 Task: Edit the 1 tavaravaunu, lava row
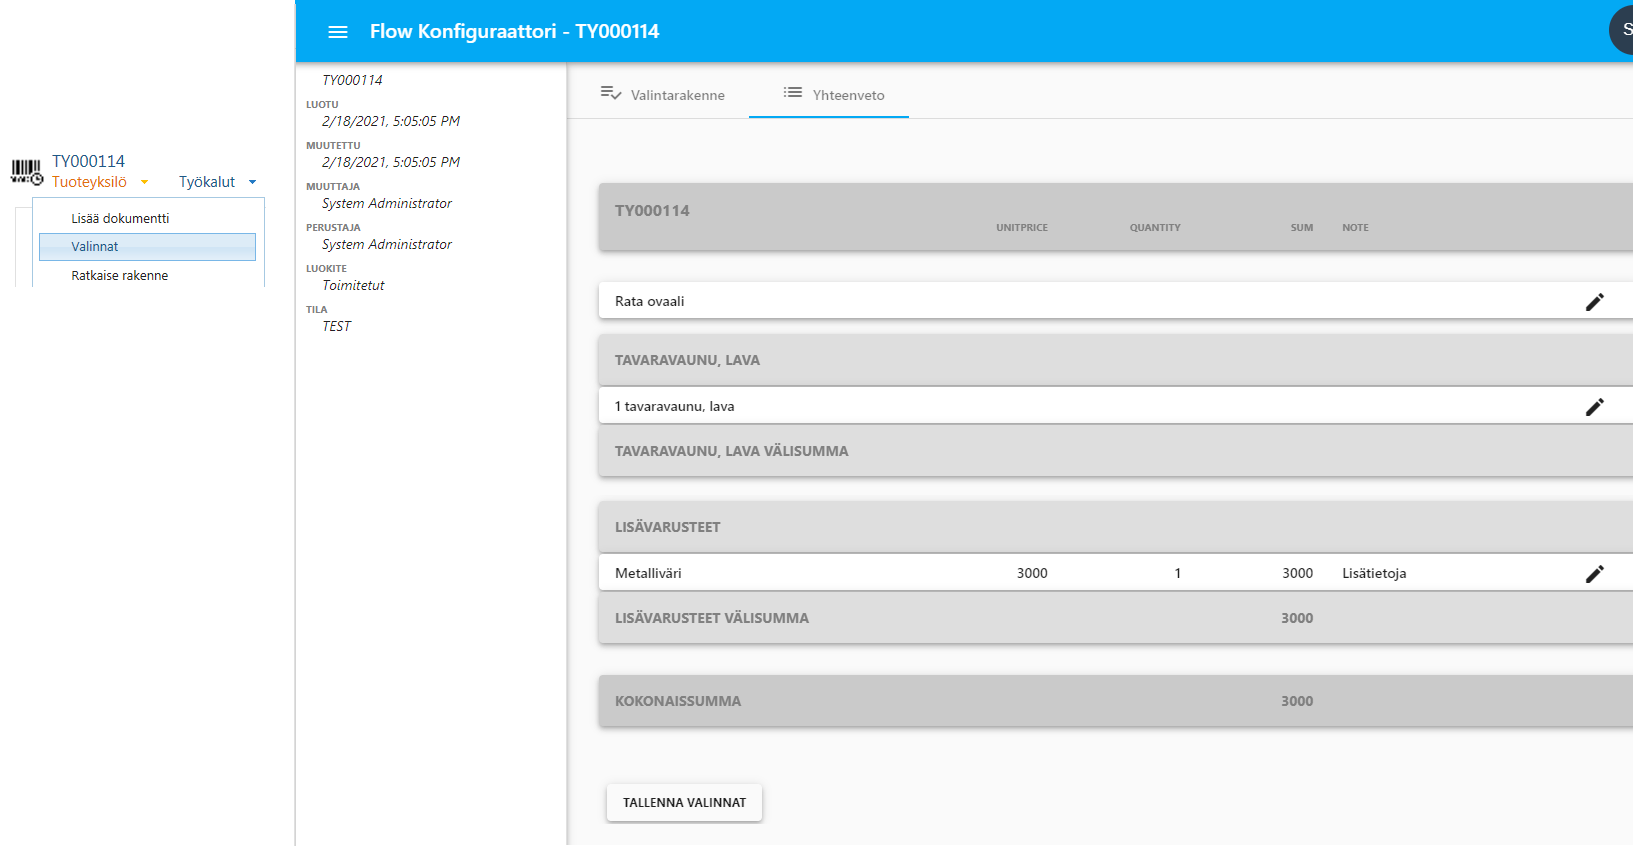pyautogui.click(x=1594, y=407)
